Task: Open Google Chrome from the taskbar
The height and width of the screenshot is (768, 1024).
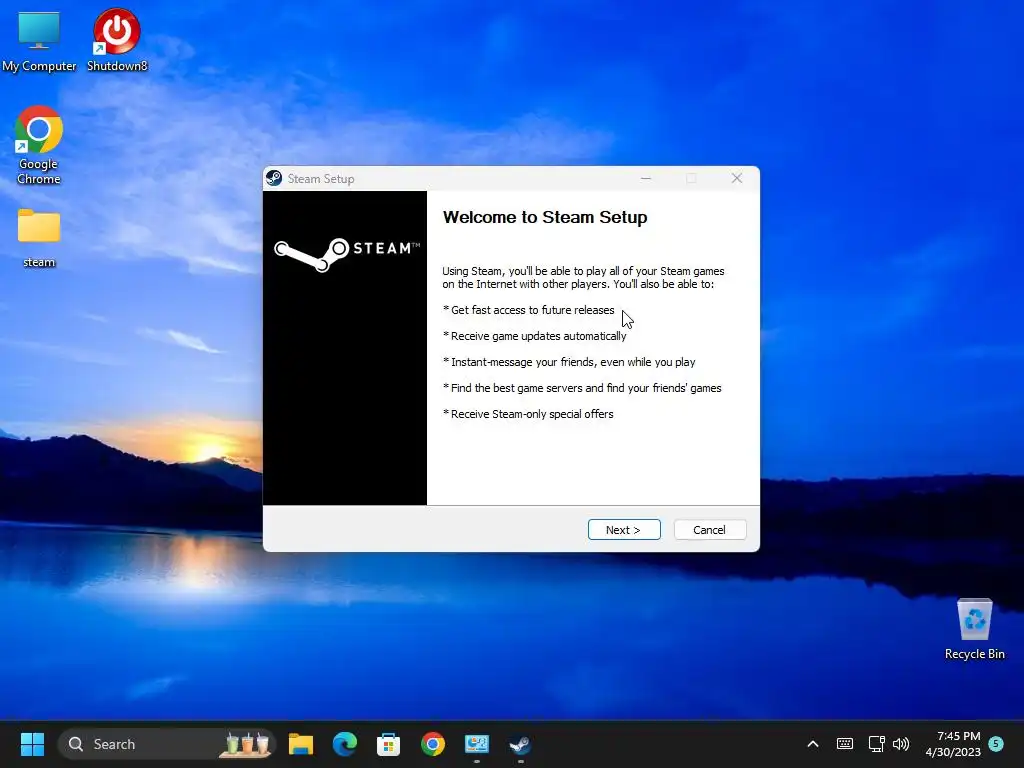Action: coord(432,744)
